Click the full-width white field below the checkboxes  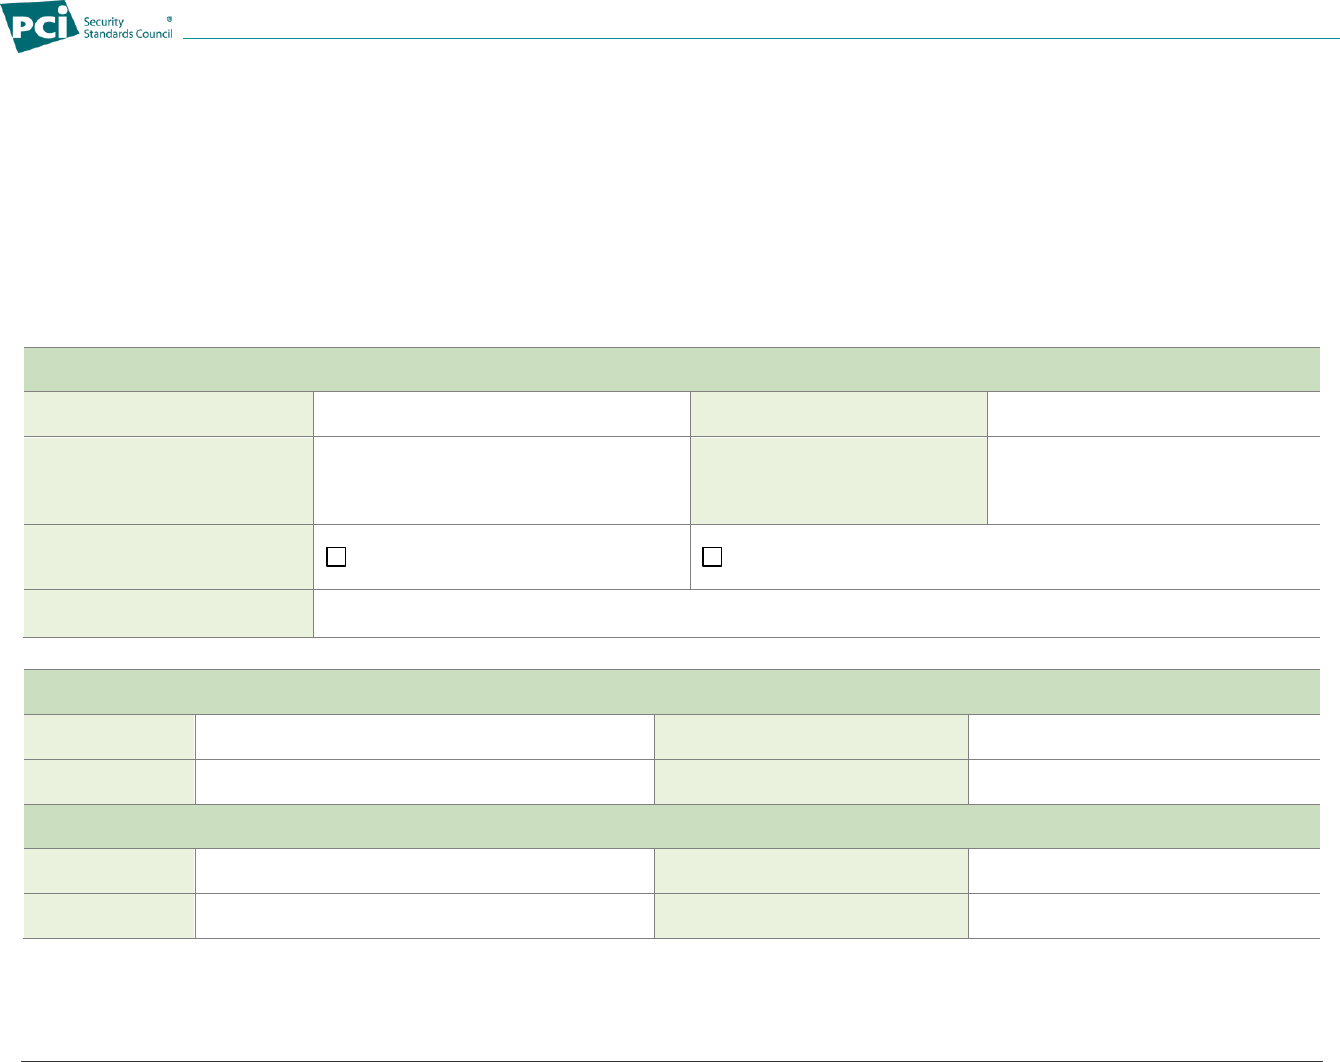point(816,613)
